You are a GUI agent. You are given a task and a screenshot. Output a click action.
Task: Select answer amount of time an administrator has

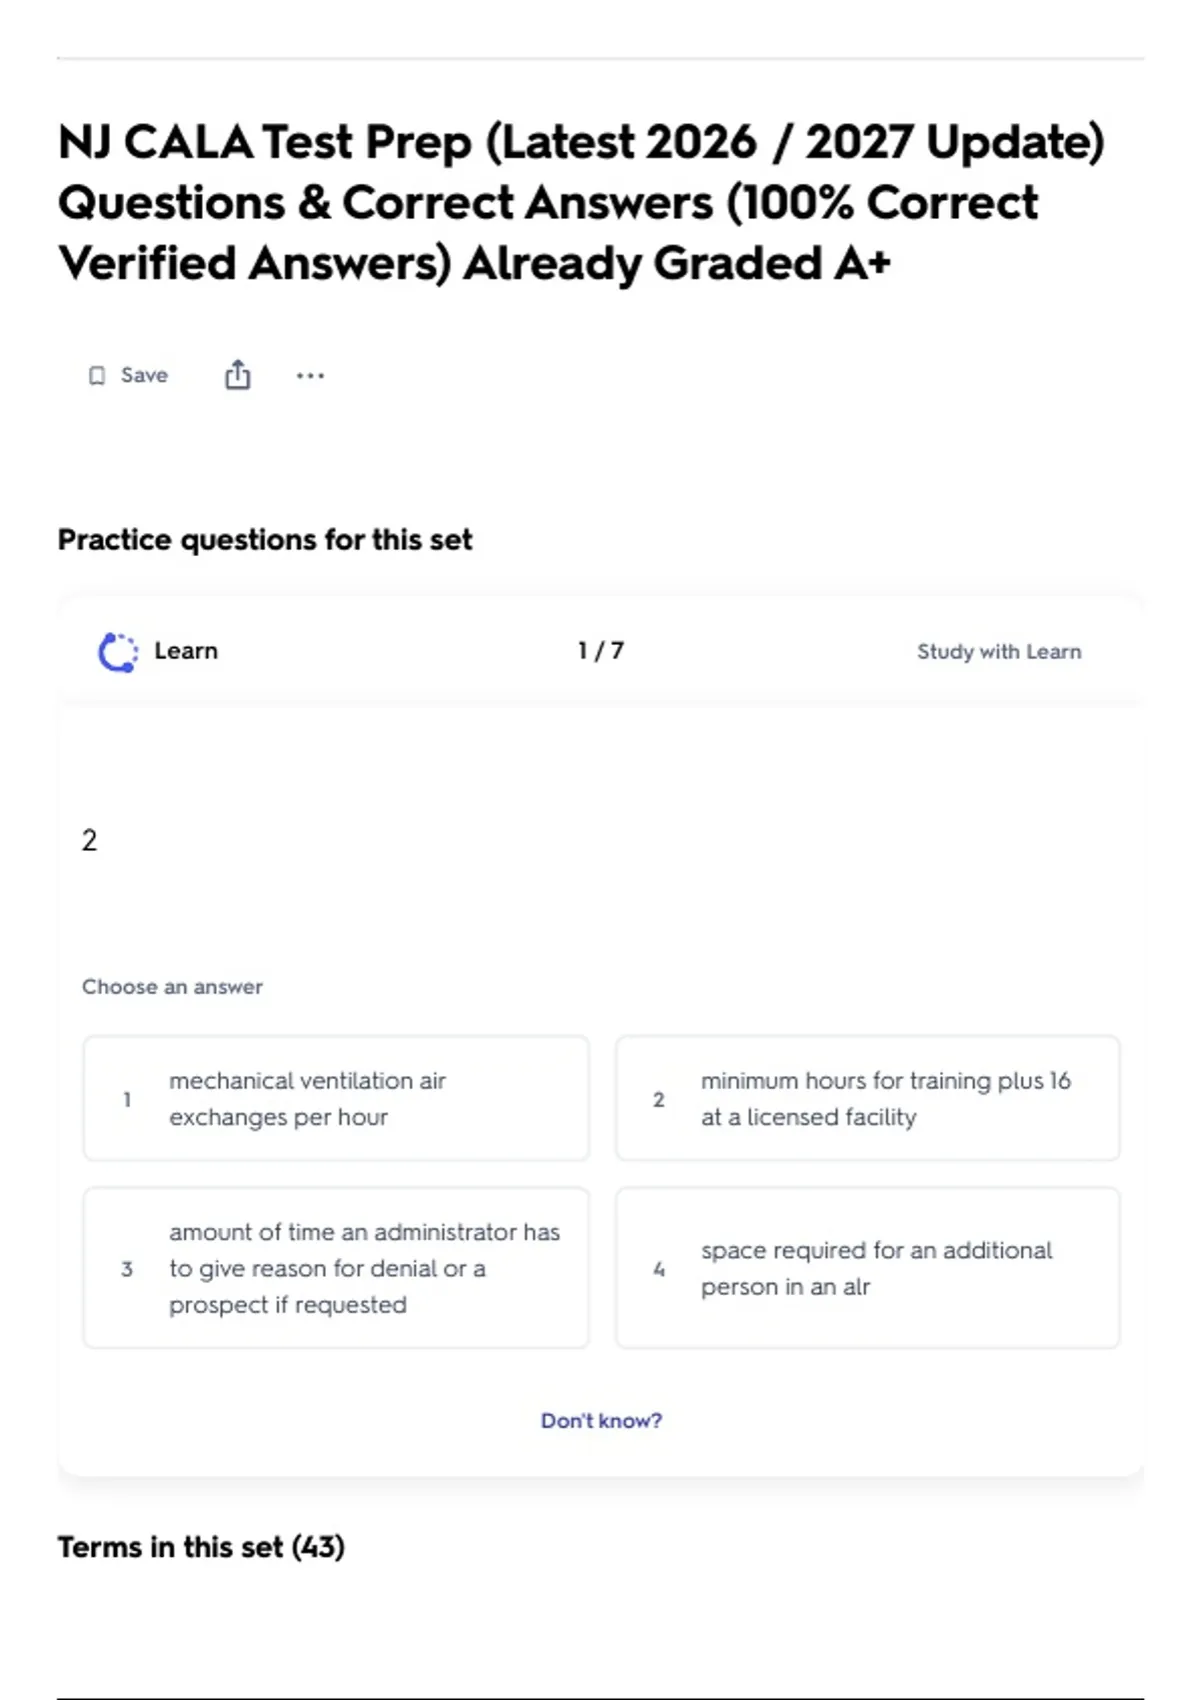pyautogui.click(x=336, y=1268)
